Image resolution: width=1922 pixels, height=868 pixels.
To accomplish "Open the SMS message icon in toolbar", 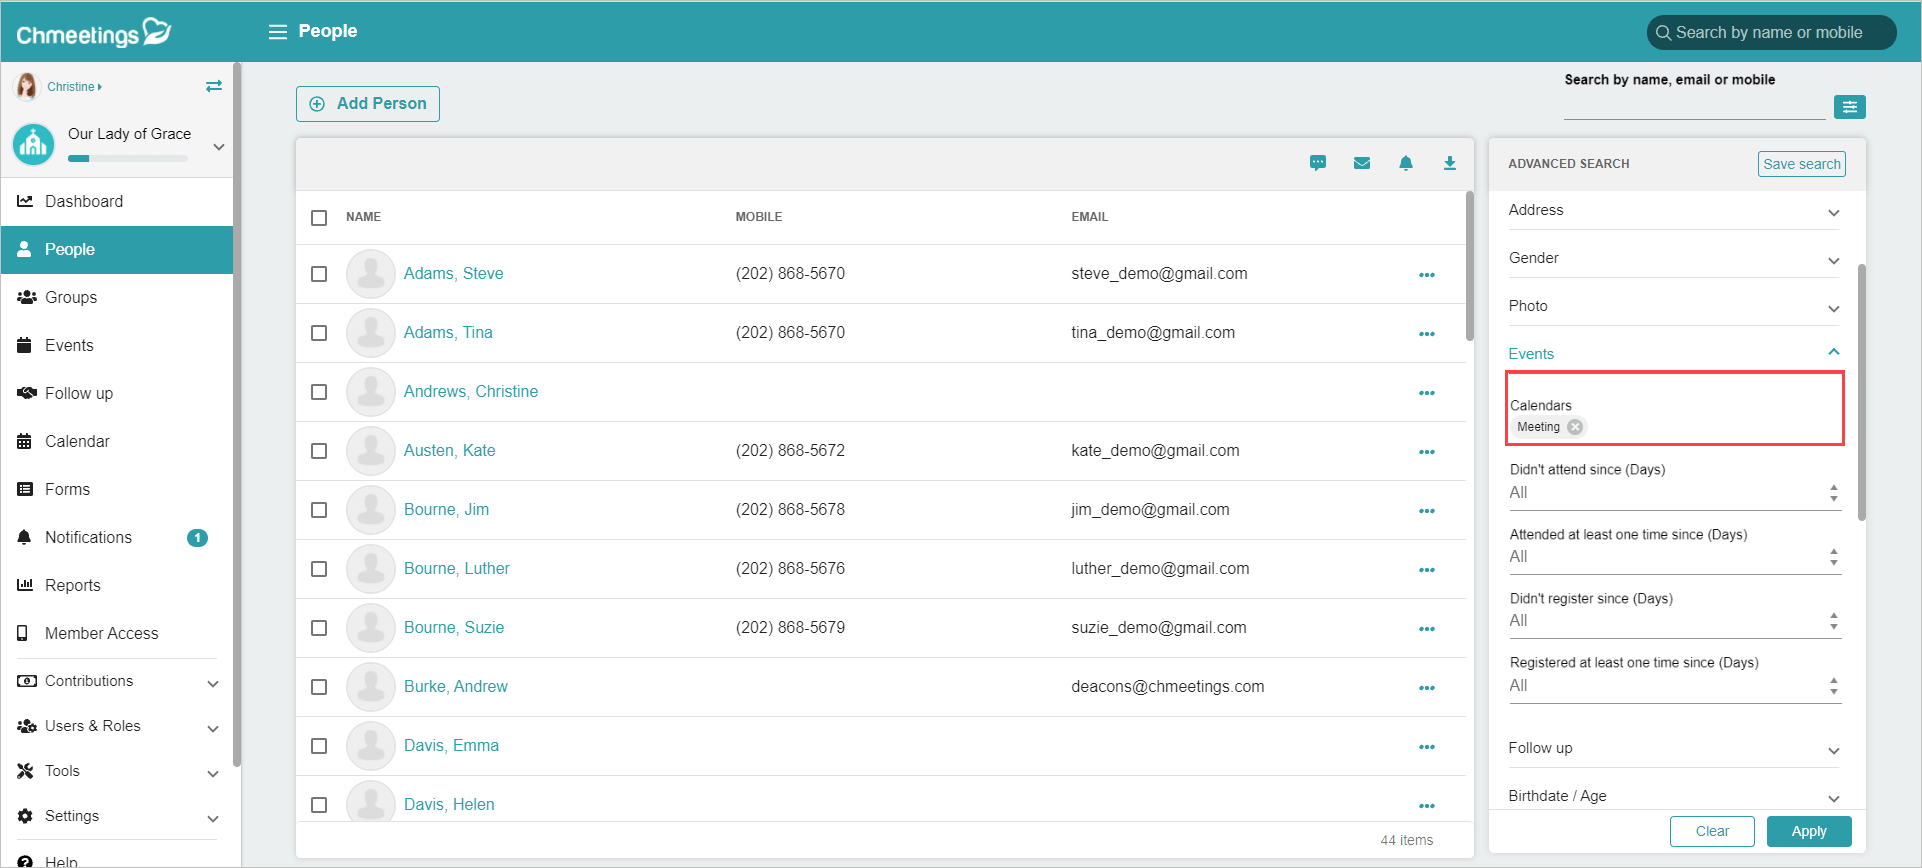I will click(1318, 163).
